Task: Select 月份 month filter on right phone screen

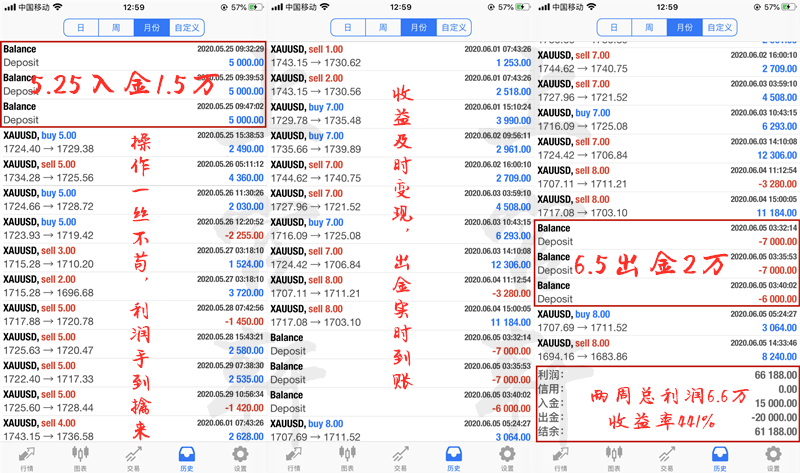Action: tap(685, 28)
